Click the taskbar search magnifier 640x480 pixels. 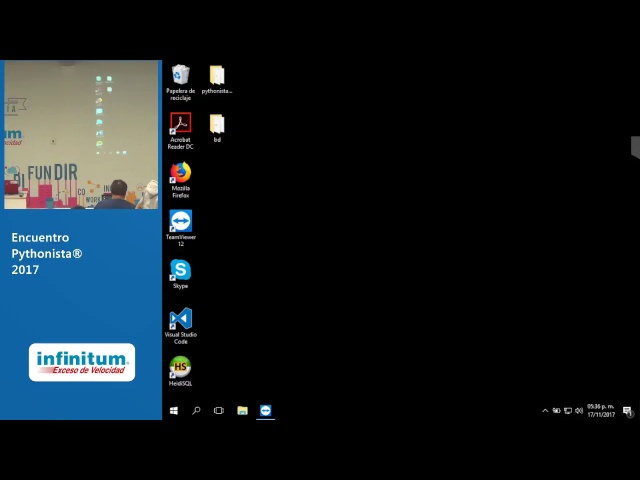(x=196, y=411)
